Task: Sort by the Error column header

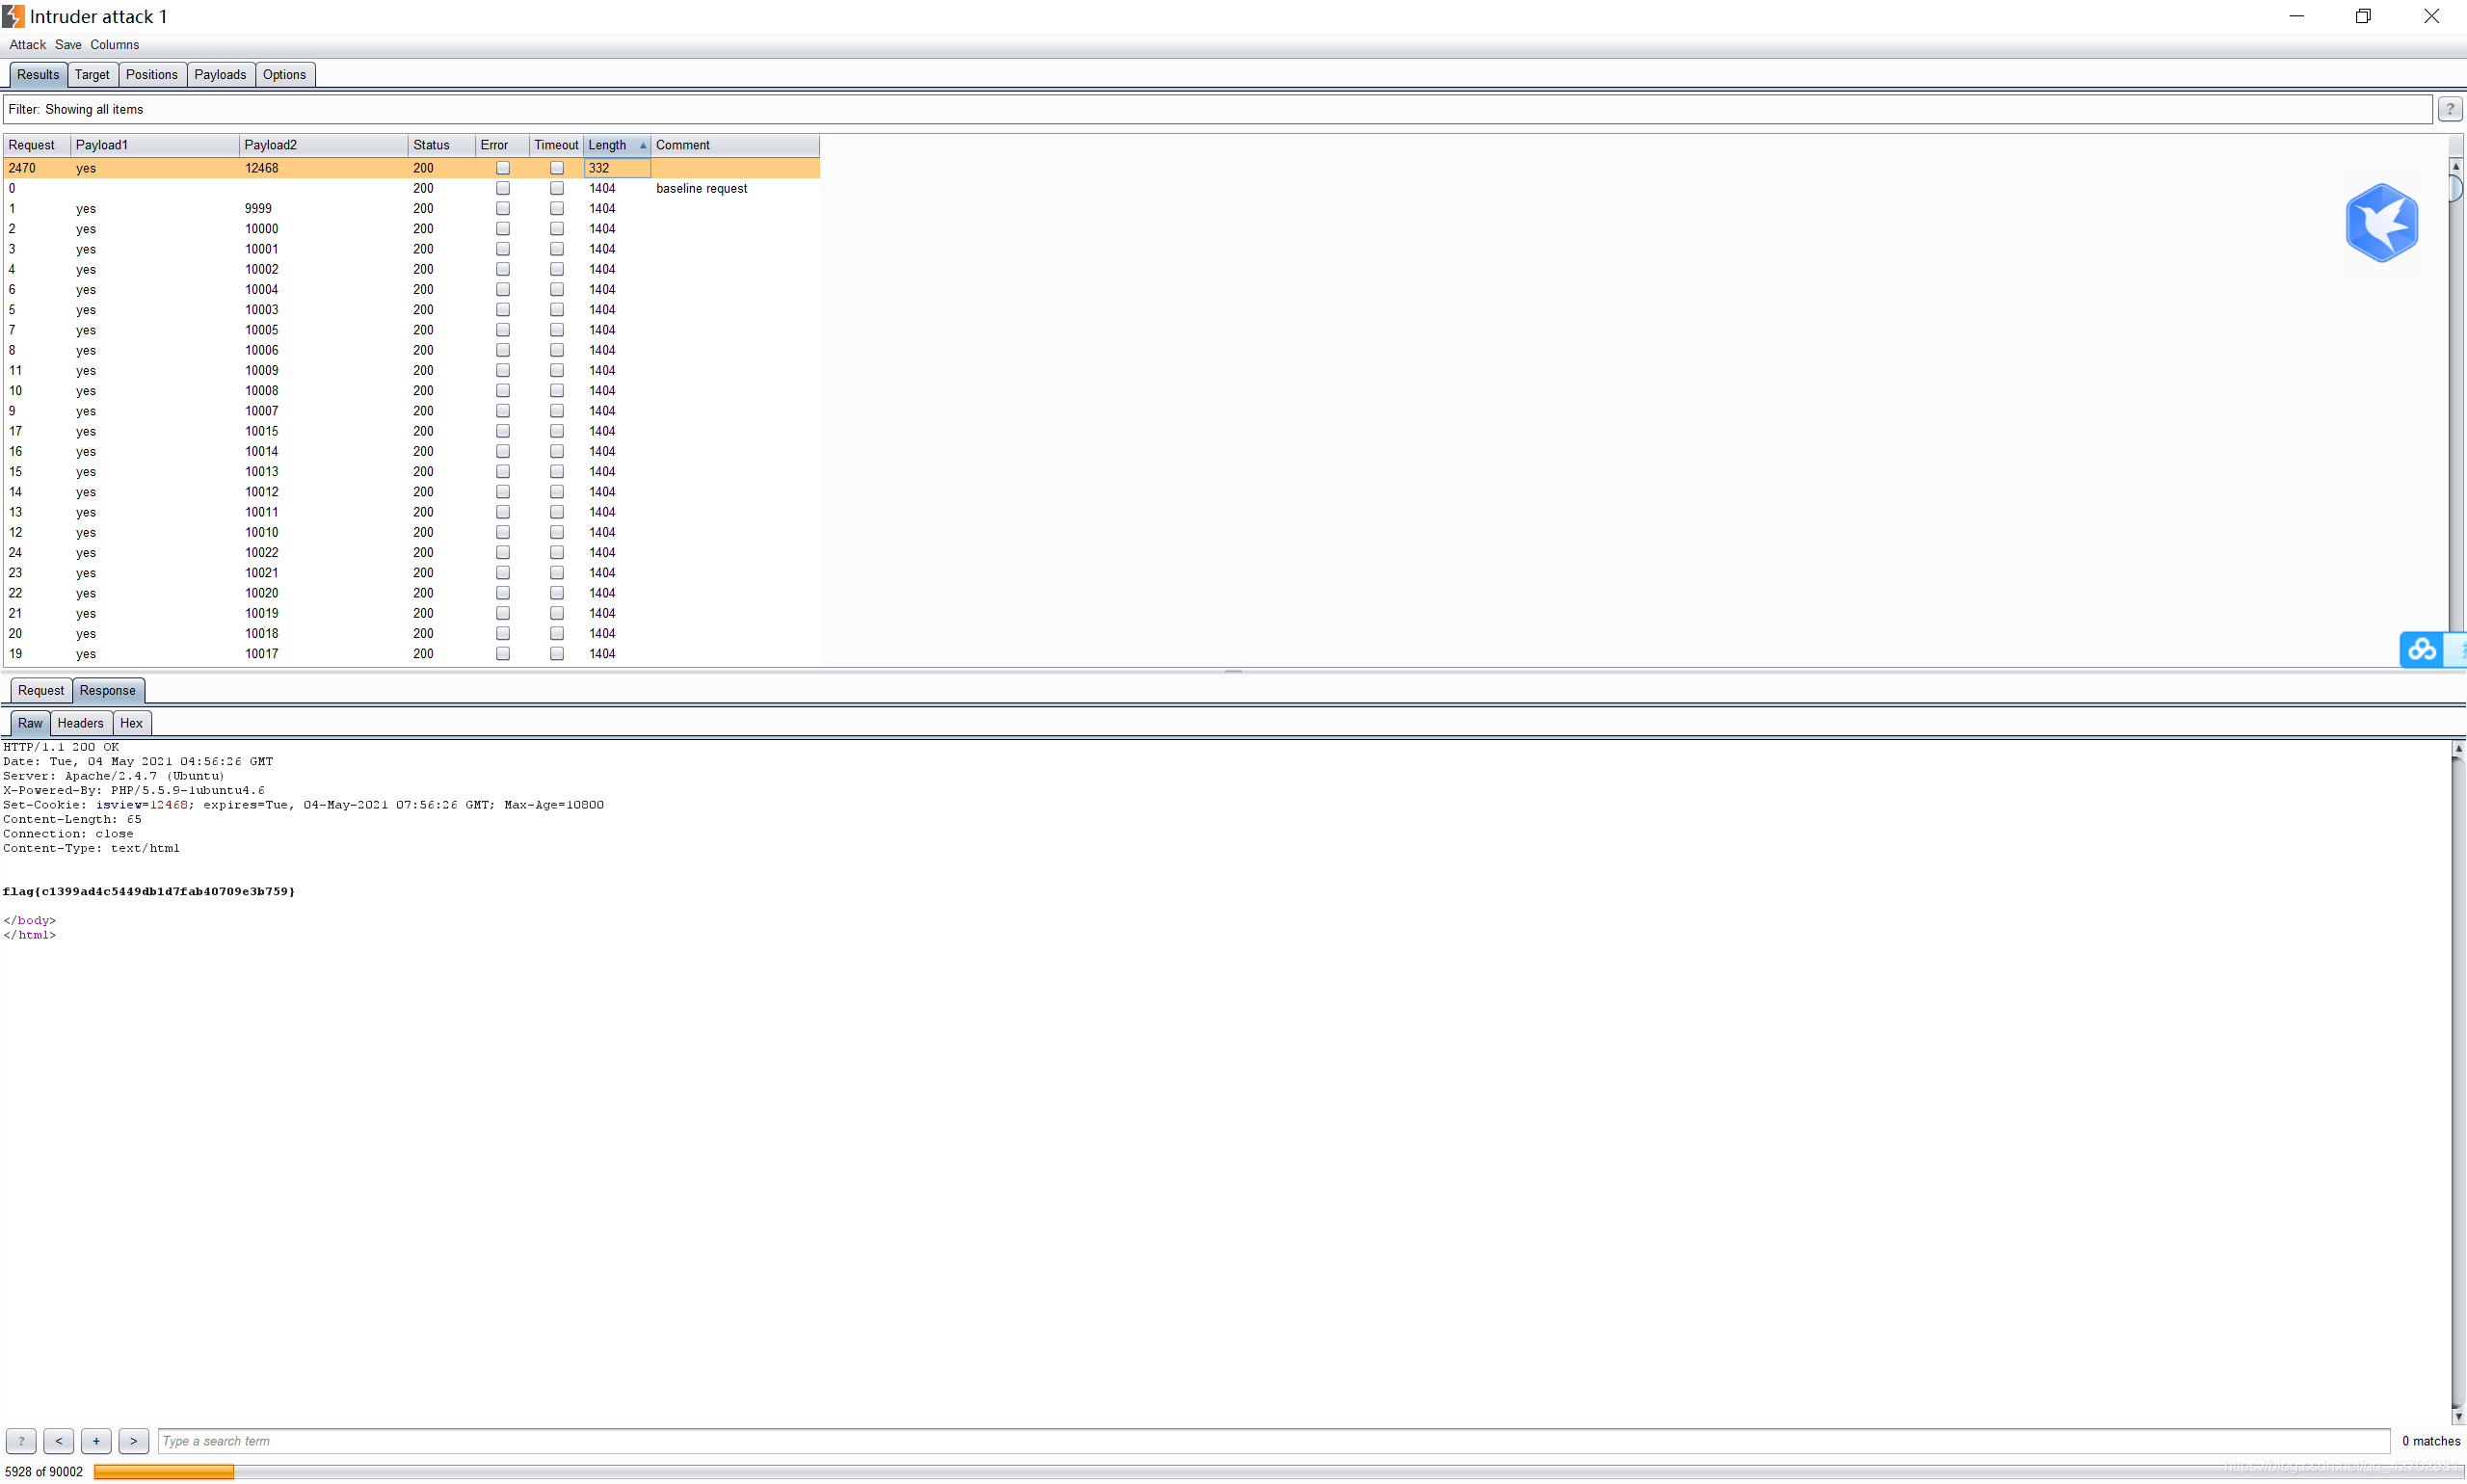Action: [x=502, y=145]
